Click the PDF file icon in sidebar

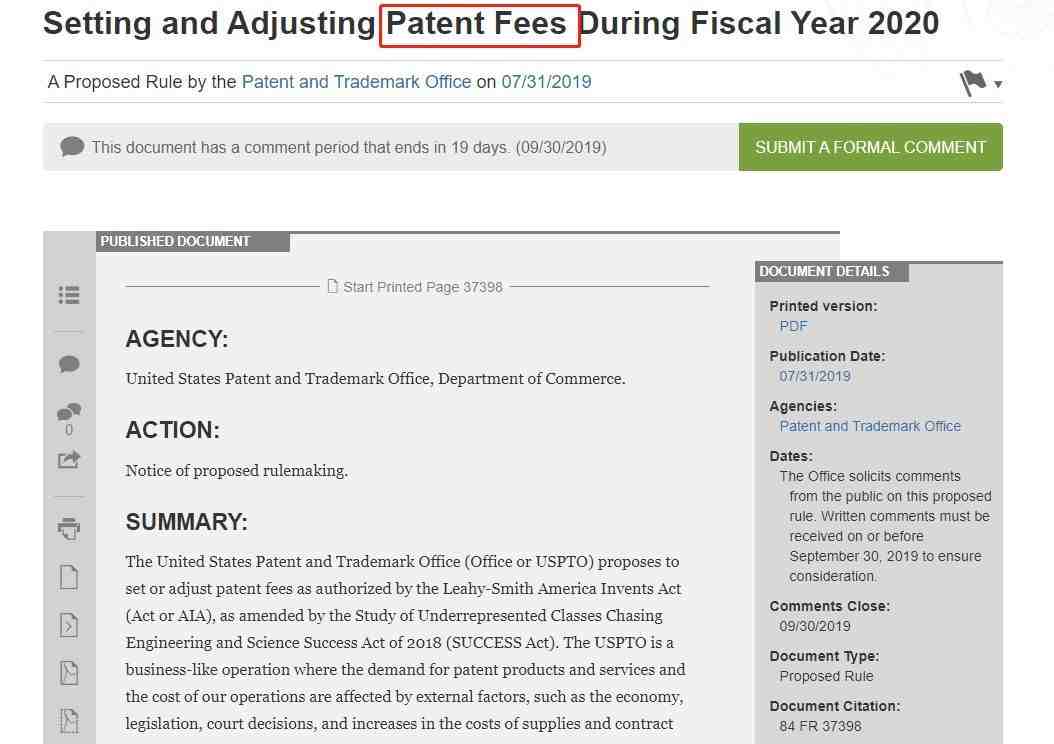pos(69,673)
